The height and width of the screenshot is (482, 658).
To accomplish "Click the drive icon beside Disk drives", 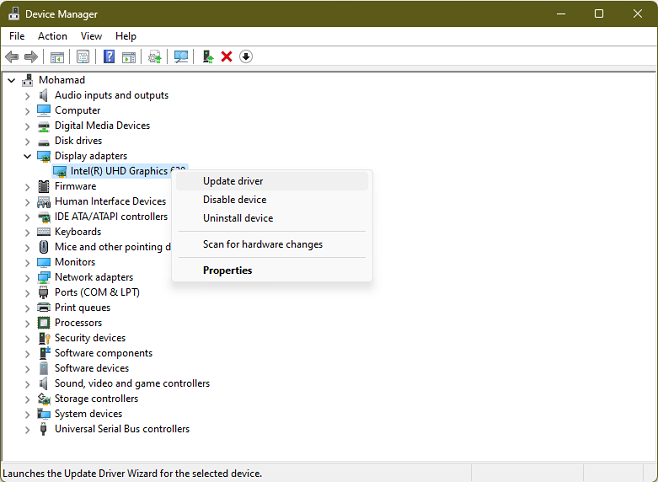I will pyautogui.click(x=44, y=142).
